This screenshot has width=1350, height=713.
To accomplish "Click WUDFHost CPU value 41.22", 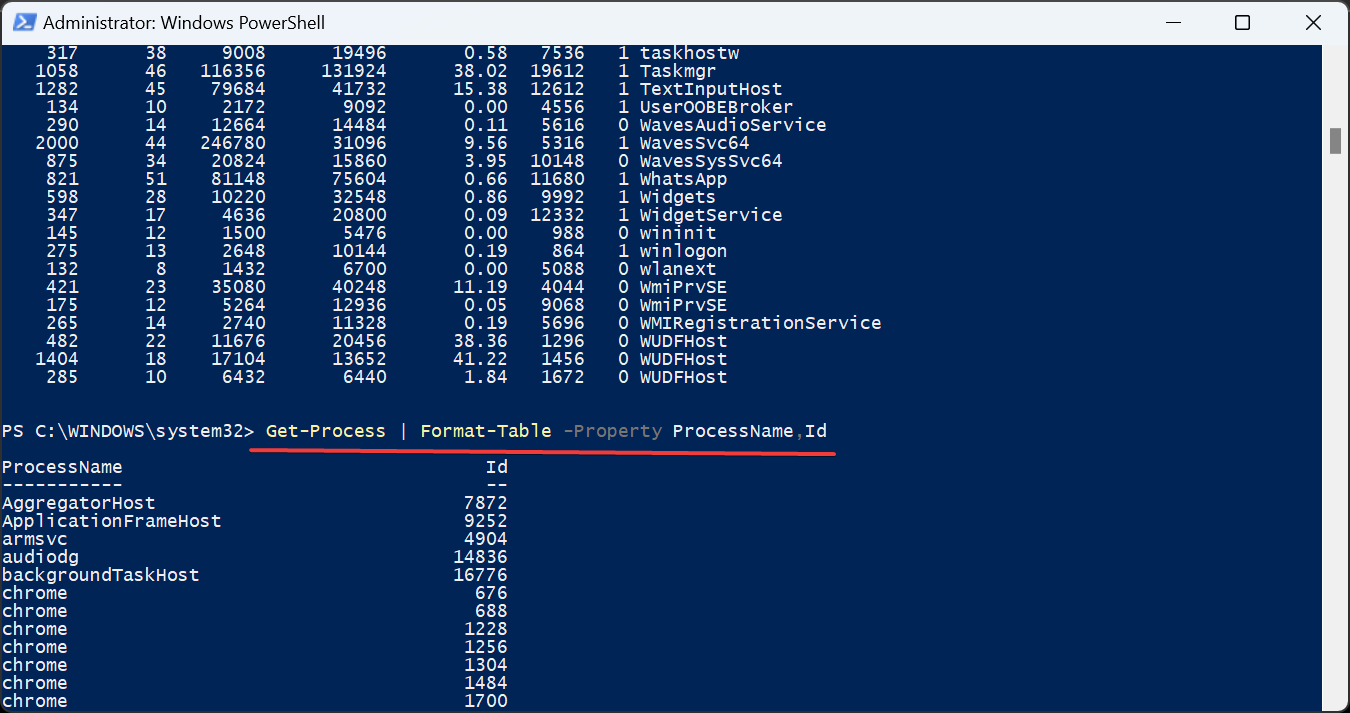I will pos(481,359).
